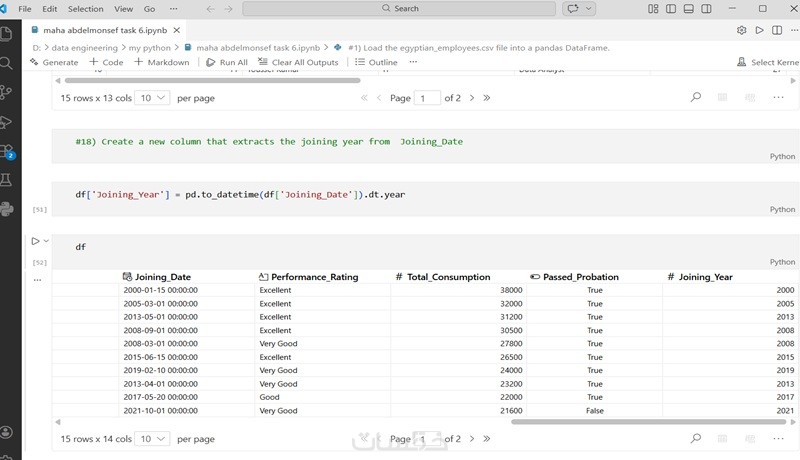The image size is (800, 460).
Task: Open the Explorer view in the activity bar
Action: [x=6, y=34]
